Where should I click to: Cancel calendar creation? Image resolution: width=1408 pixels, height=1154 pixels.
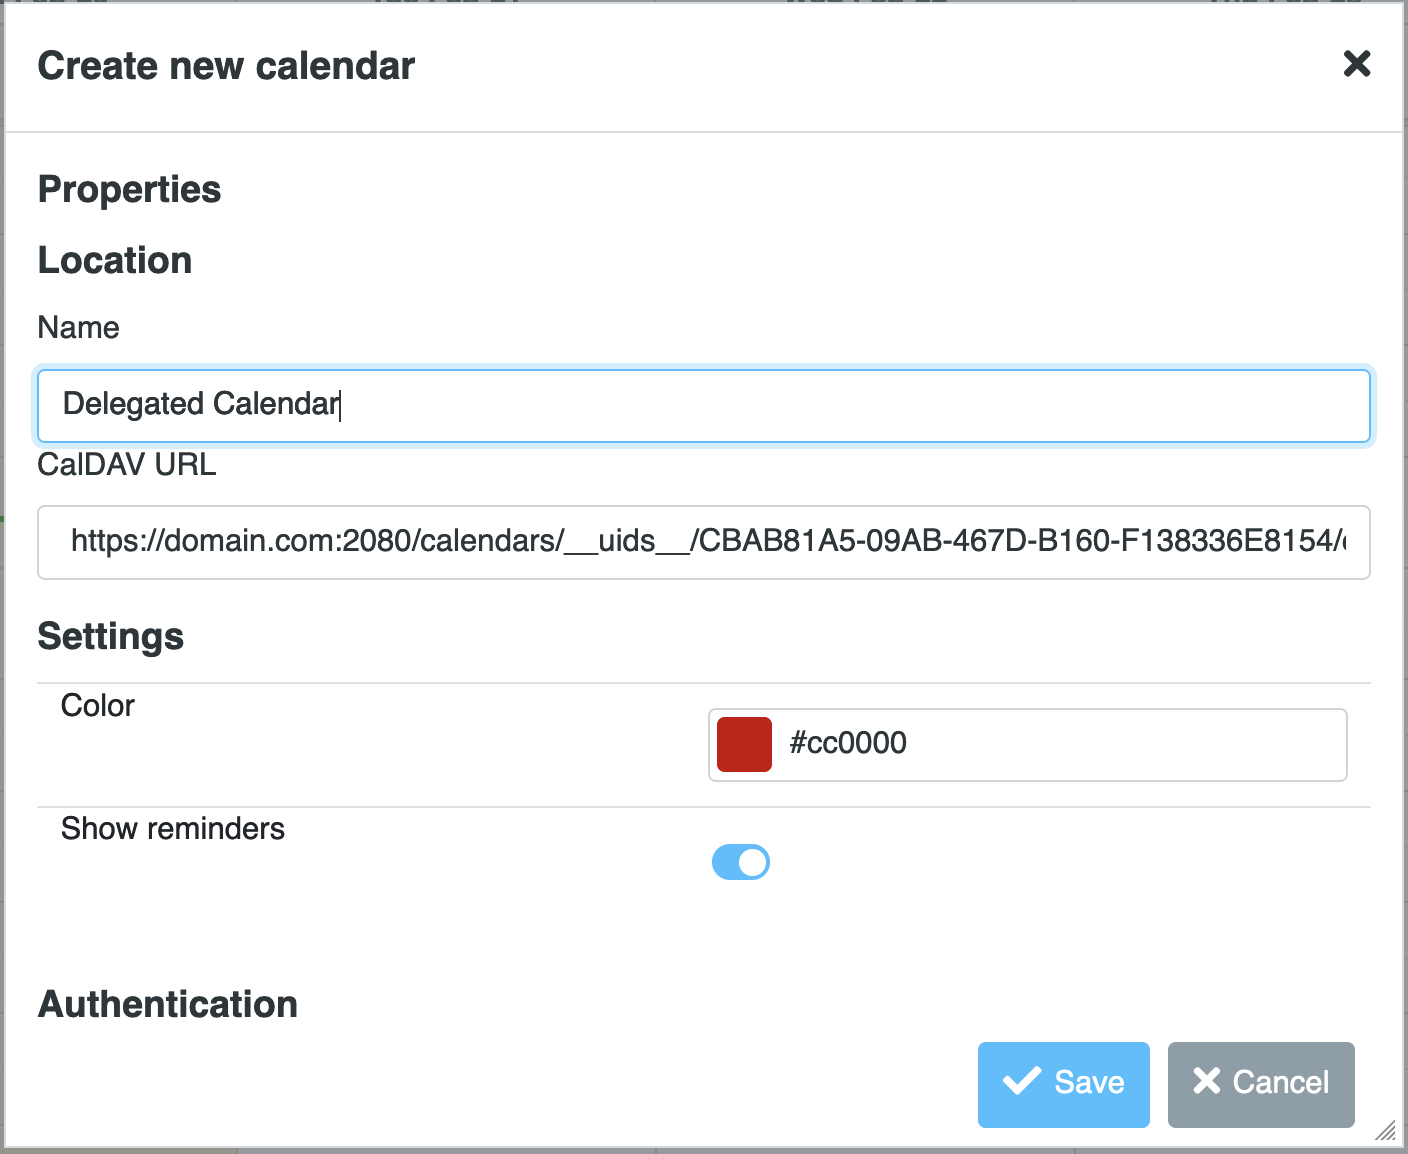click(x=1260, y=1084)
